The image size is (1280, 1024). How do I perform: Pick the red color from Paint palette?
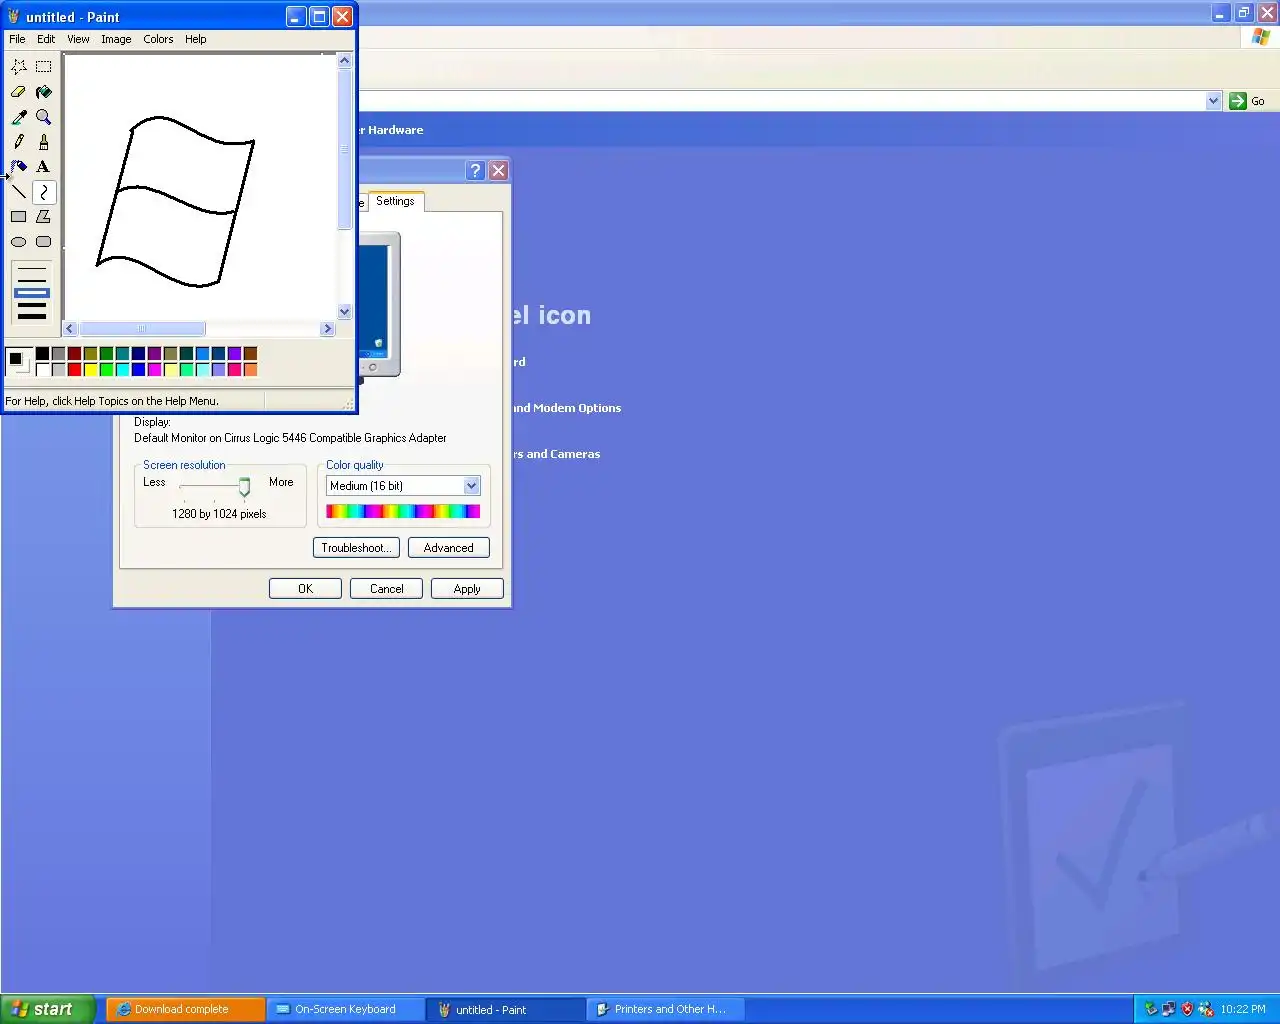[74, 370]
